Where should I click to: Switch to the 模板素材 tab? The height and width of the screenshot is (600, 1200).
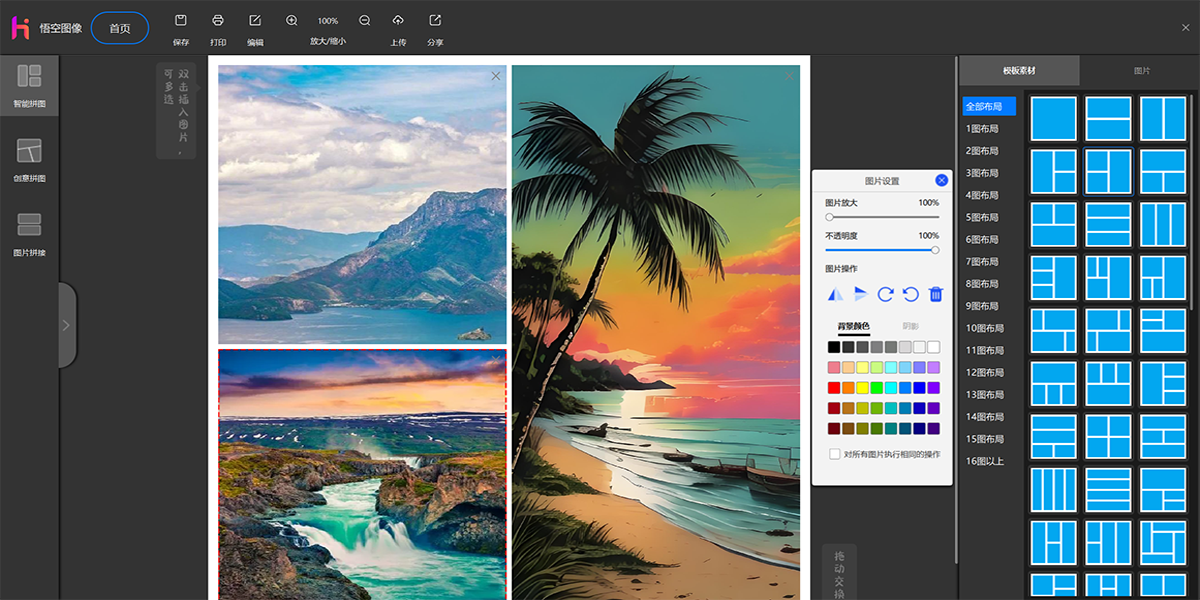tap(1019, 71)
